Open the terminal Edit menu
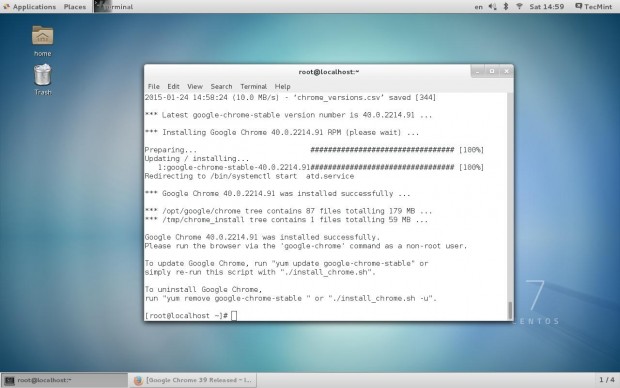Viewport: 620px width, 388px height. [x=173, y=87]
